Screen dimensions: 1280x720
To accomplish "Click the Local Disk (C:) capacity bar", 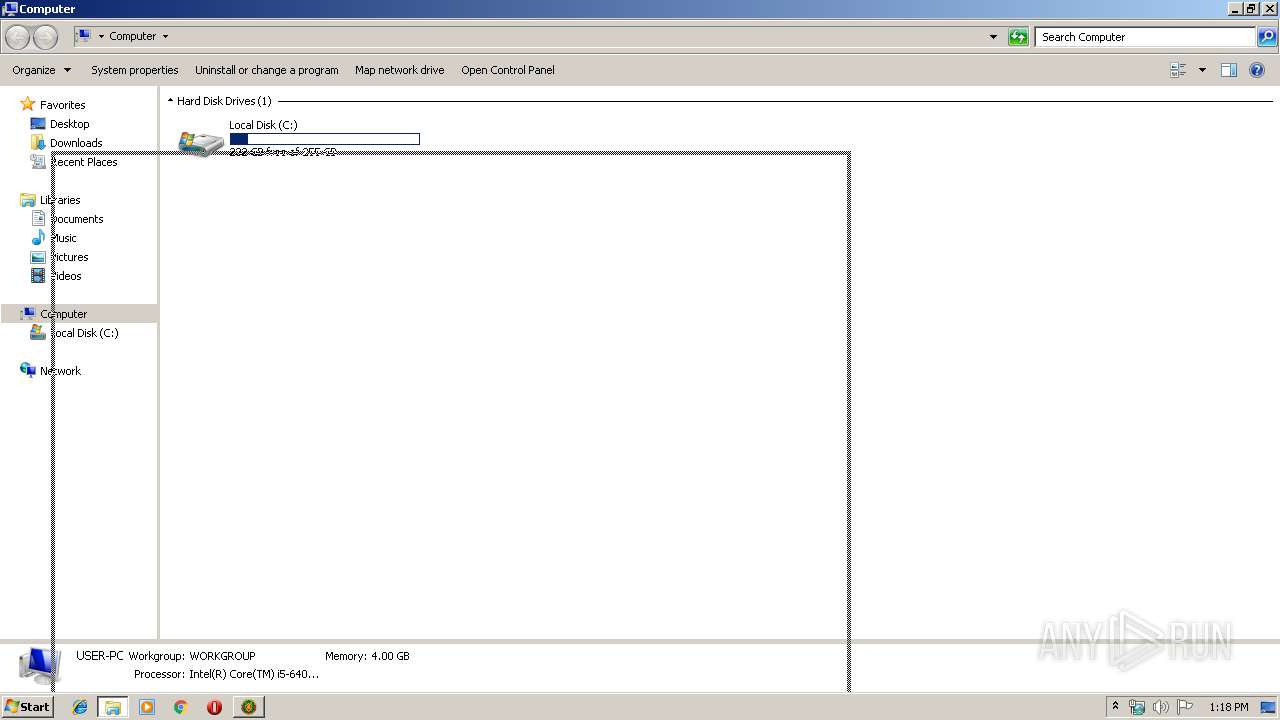I will click(x=325, y=139).
